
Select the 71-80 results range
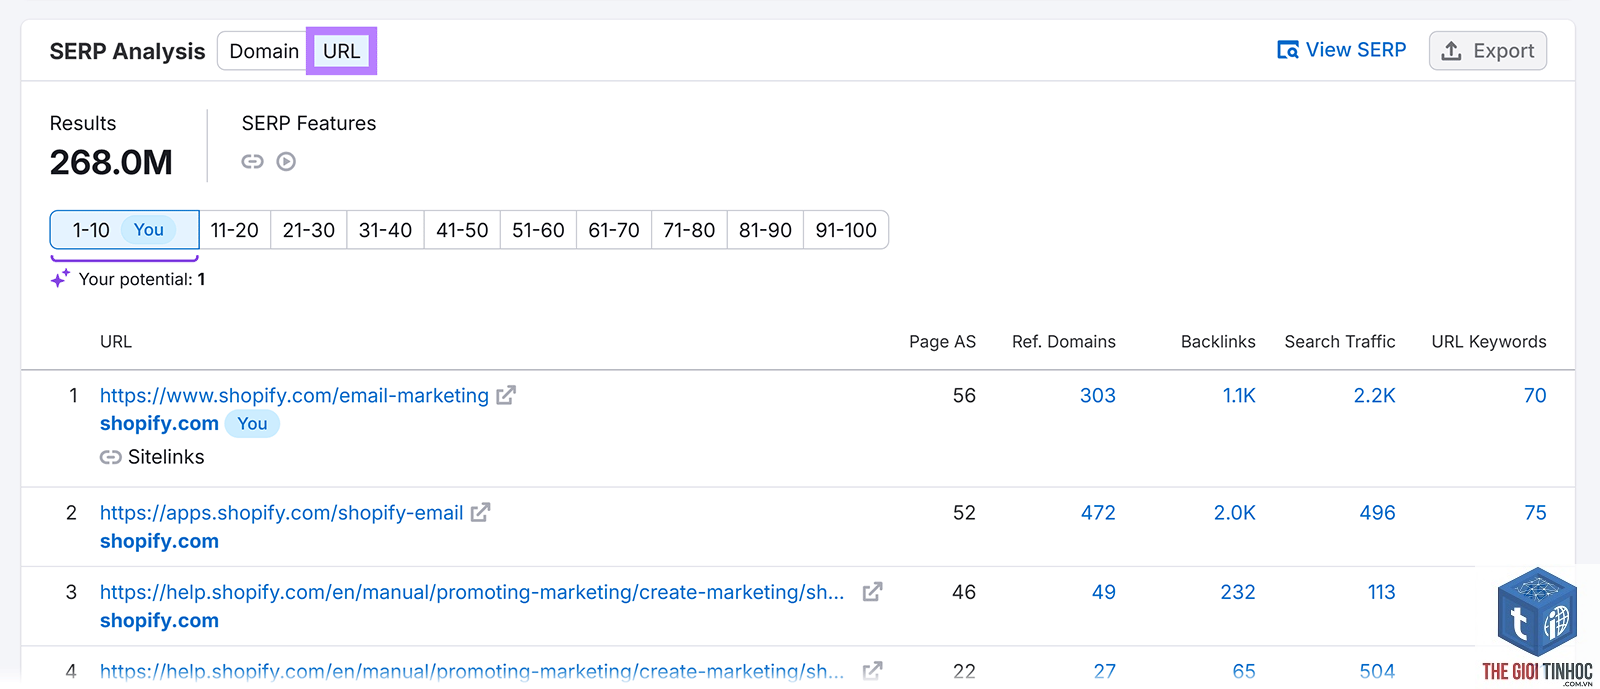pyautogui.click(x=689, y=230)
